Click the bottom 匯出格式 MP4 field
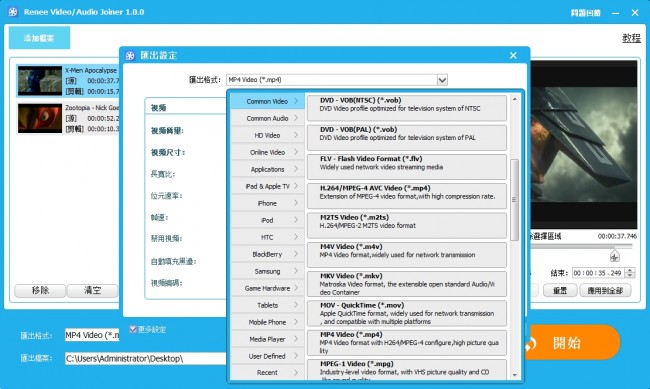 pos(92,335)
